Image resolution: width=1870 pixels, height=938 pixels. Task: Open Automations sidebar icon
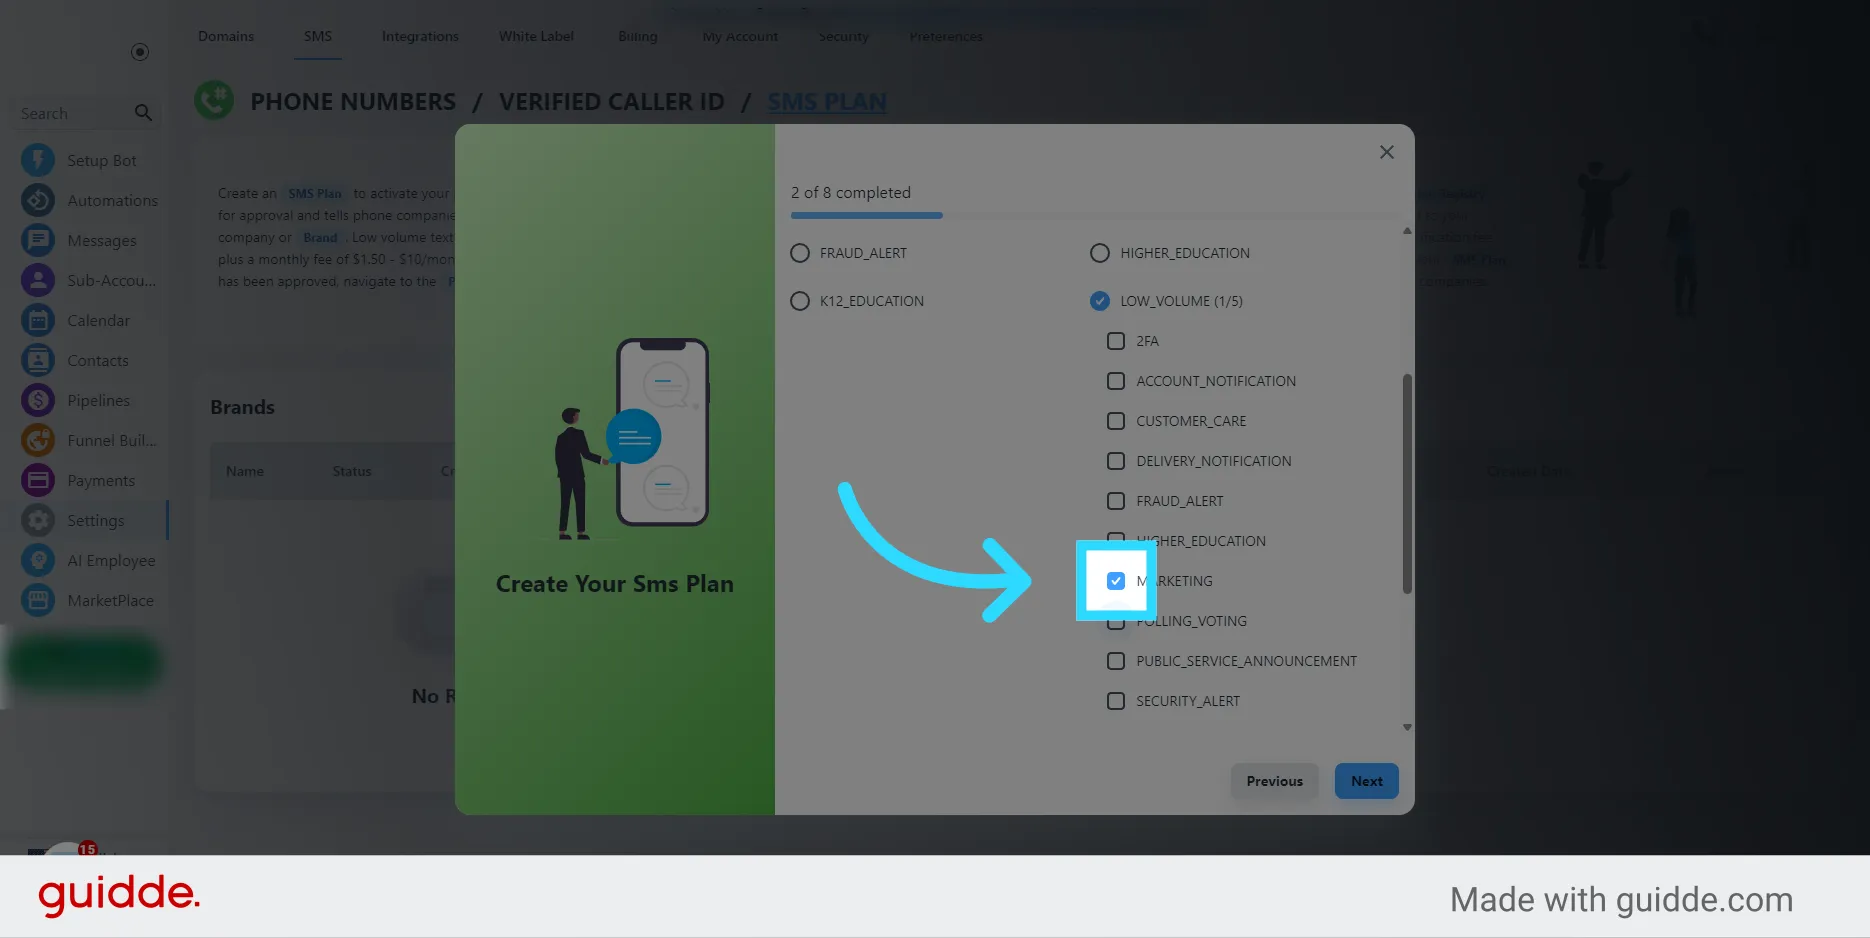(x=38, y=200)
